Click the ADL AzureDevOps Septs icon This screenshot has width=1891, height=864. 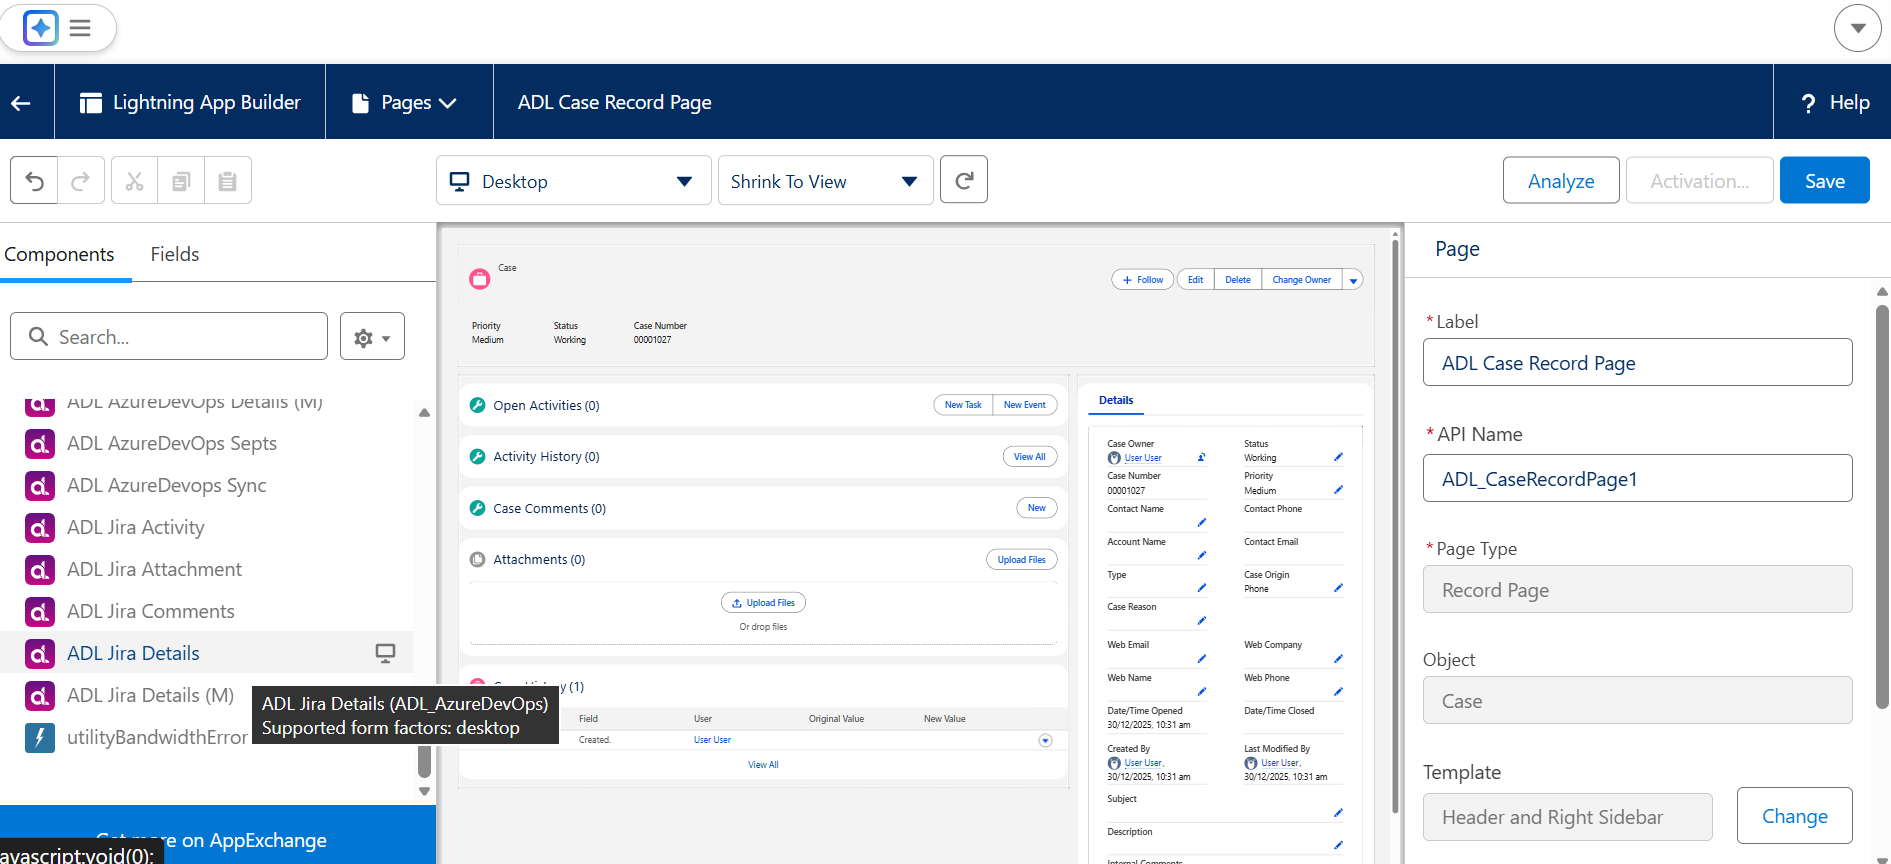pos(40,444)
